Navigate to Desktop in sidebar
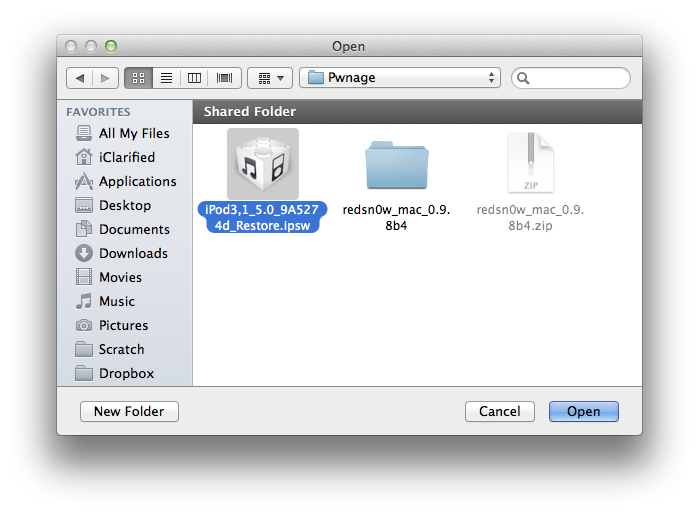The image size is (699, 514). [124, 205]
